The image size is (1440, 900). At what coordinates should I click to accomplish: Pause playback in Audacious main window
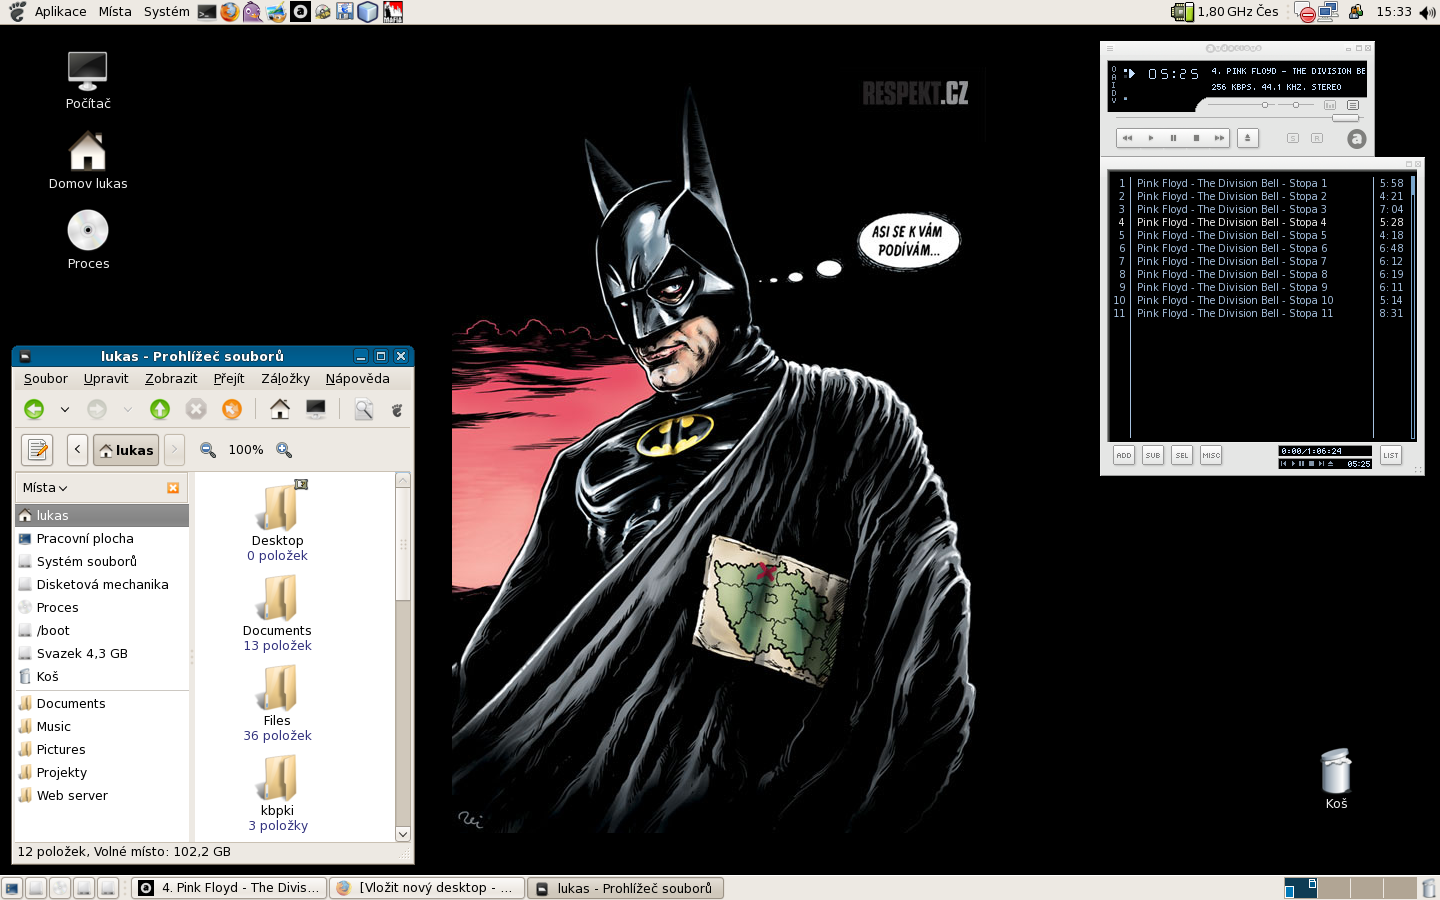pos(1173,138)
